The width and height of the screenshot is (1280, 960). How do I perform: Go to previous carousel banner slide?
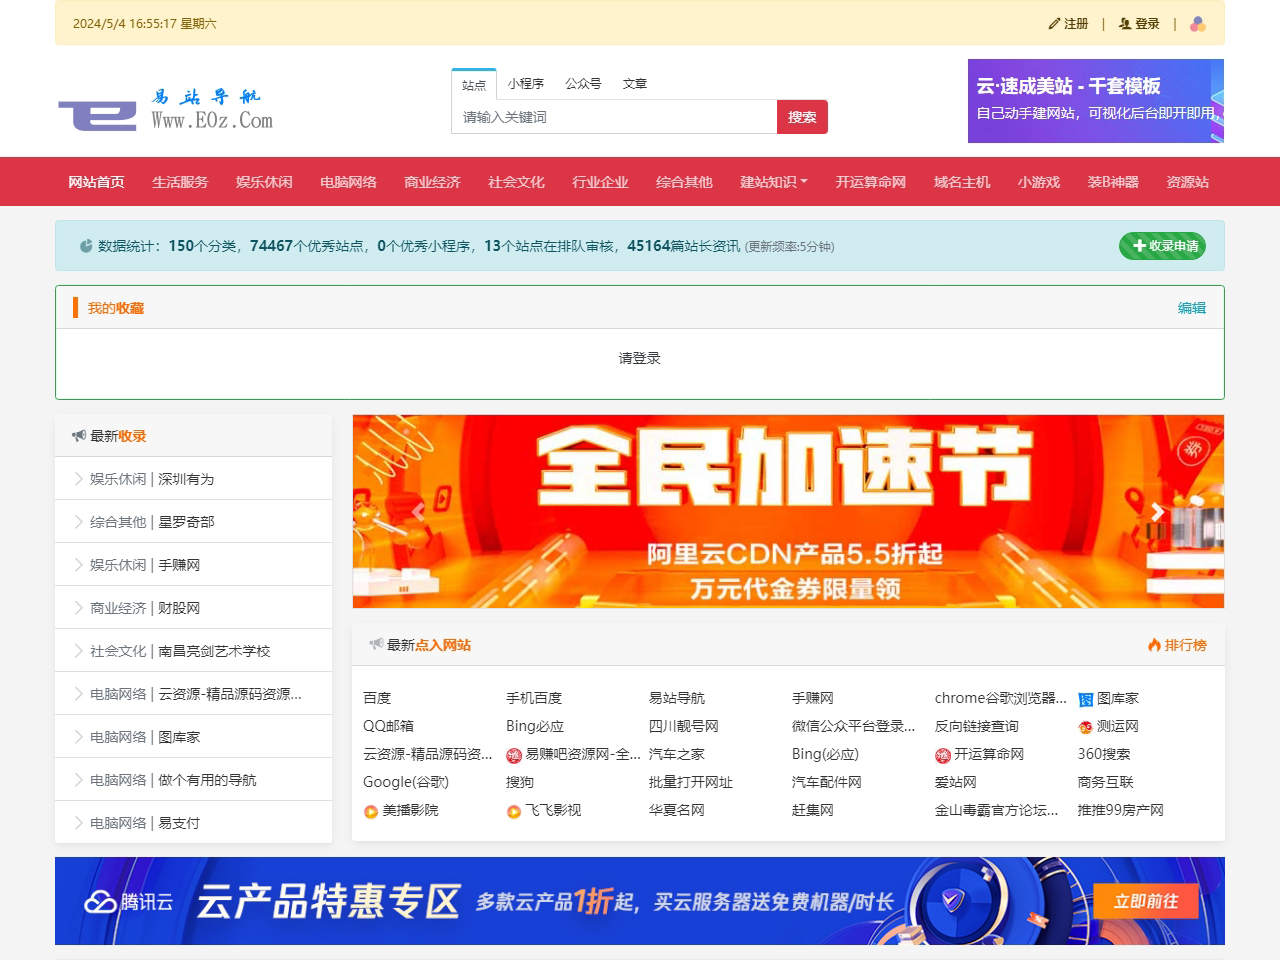[418, 512]
